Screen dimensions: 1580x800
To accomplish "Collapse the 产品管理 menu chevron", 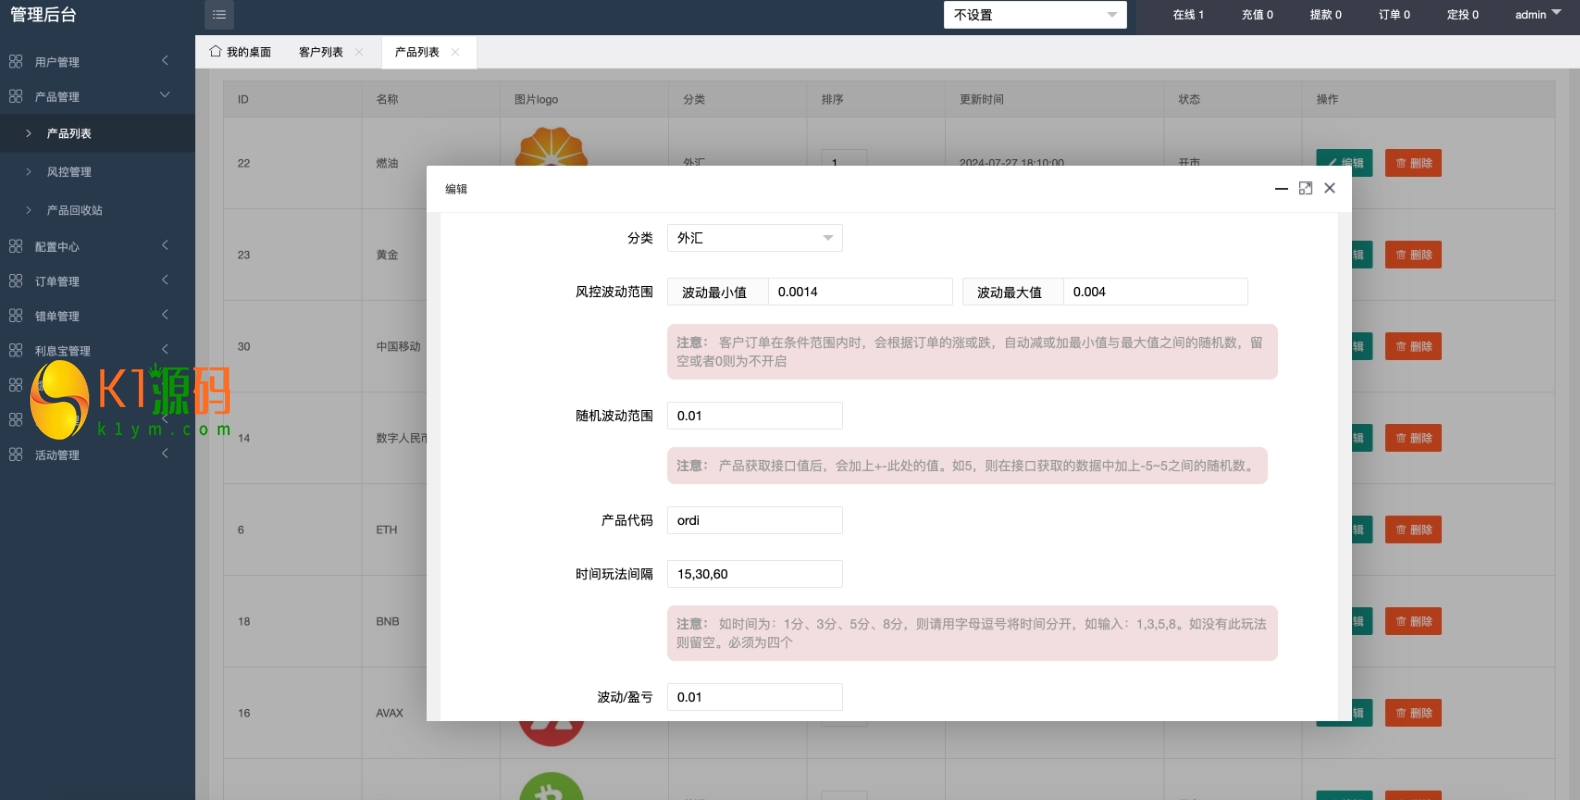I will pyautogui.click(x=165, y=95).
